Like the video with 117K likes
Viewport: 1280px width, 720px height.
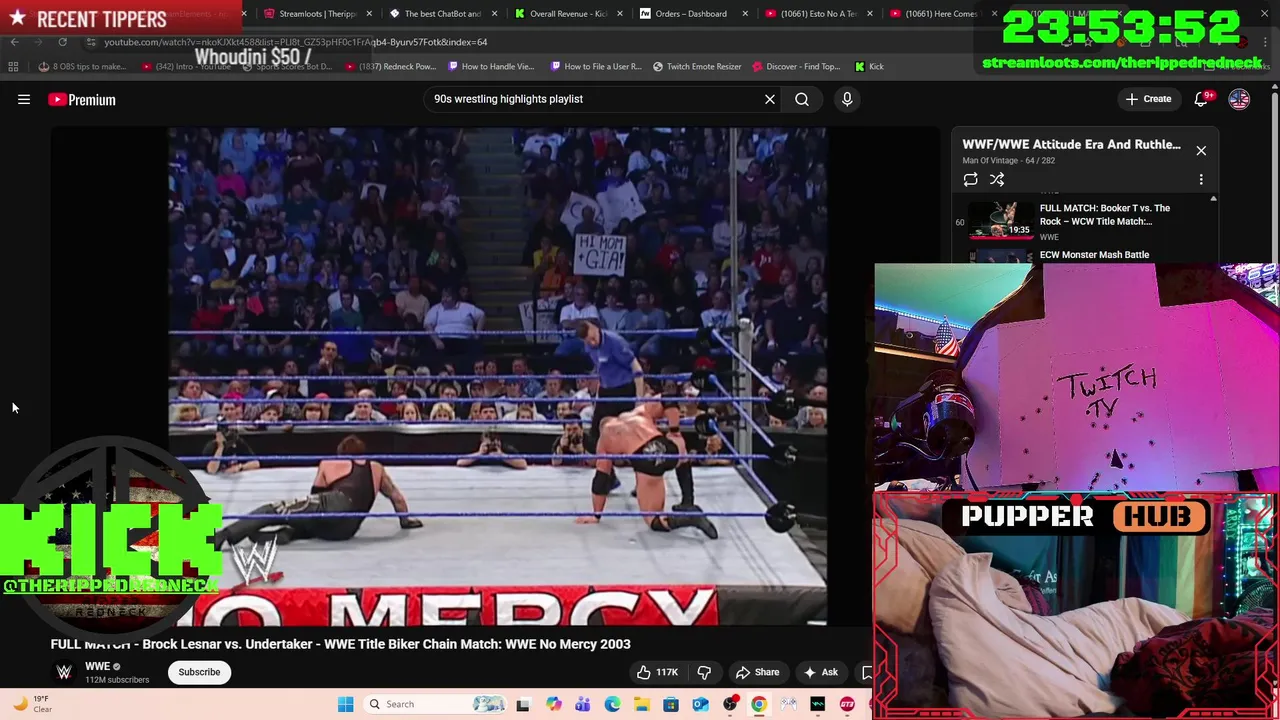coord(658,672)
